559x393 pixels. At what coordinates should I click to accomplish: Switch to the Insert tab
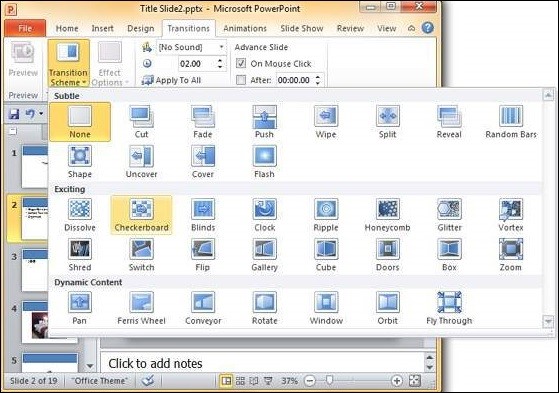tap(103, 29)
